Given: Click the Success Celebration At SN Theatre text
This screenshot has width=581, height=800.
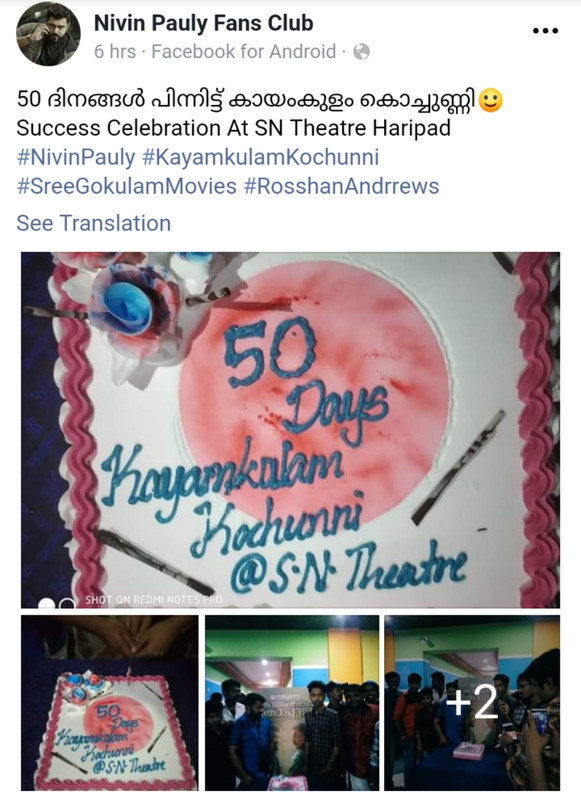Looking at the screenshot, I should [234, 128].
